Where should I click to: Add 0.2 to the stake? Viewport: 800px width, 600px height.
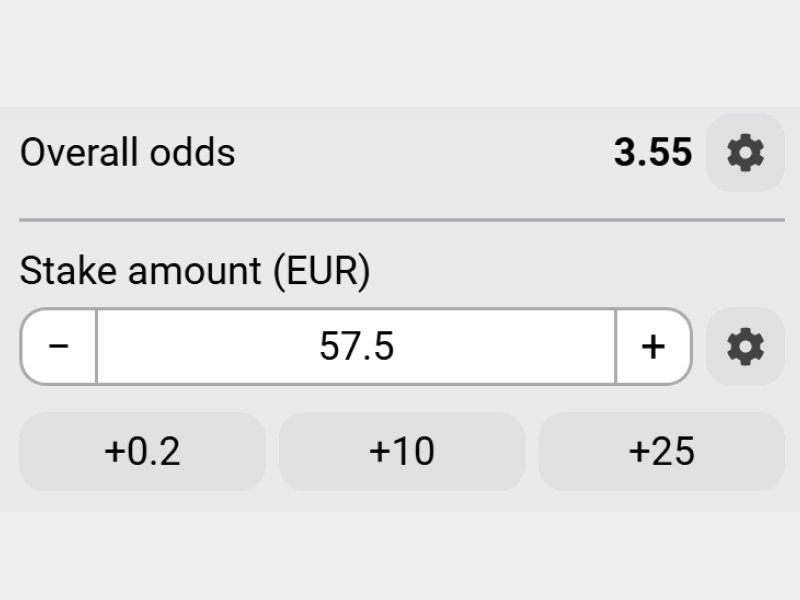tap(142, 452)
